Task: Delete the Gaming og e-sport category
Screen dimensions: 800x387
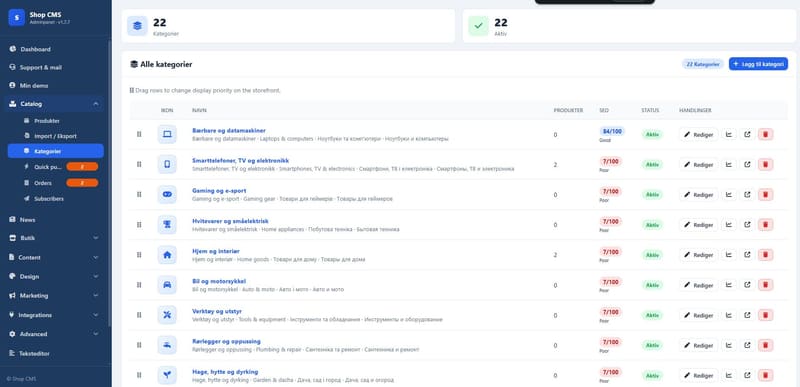Action: tap(765, 195)
